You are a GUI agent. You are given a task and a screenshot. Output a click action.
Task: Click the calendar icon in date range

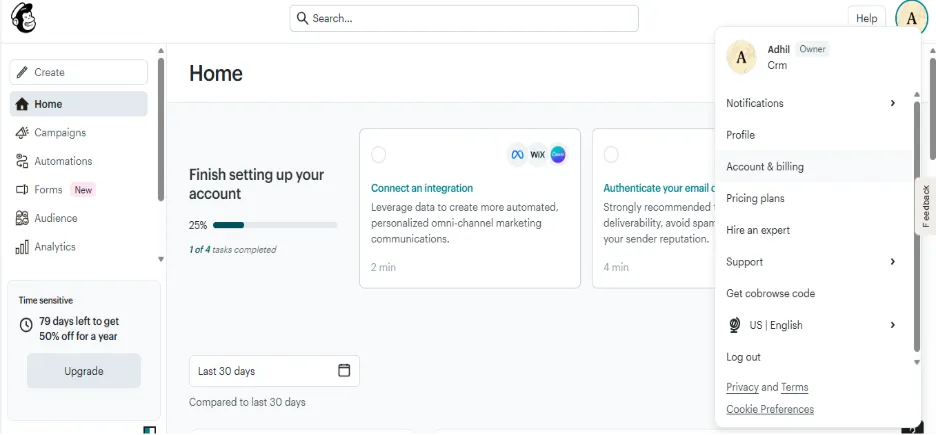pos(344,370)
